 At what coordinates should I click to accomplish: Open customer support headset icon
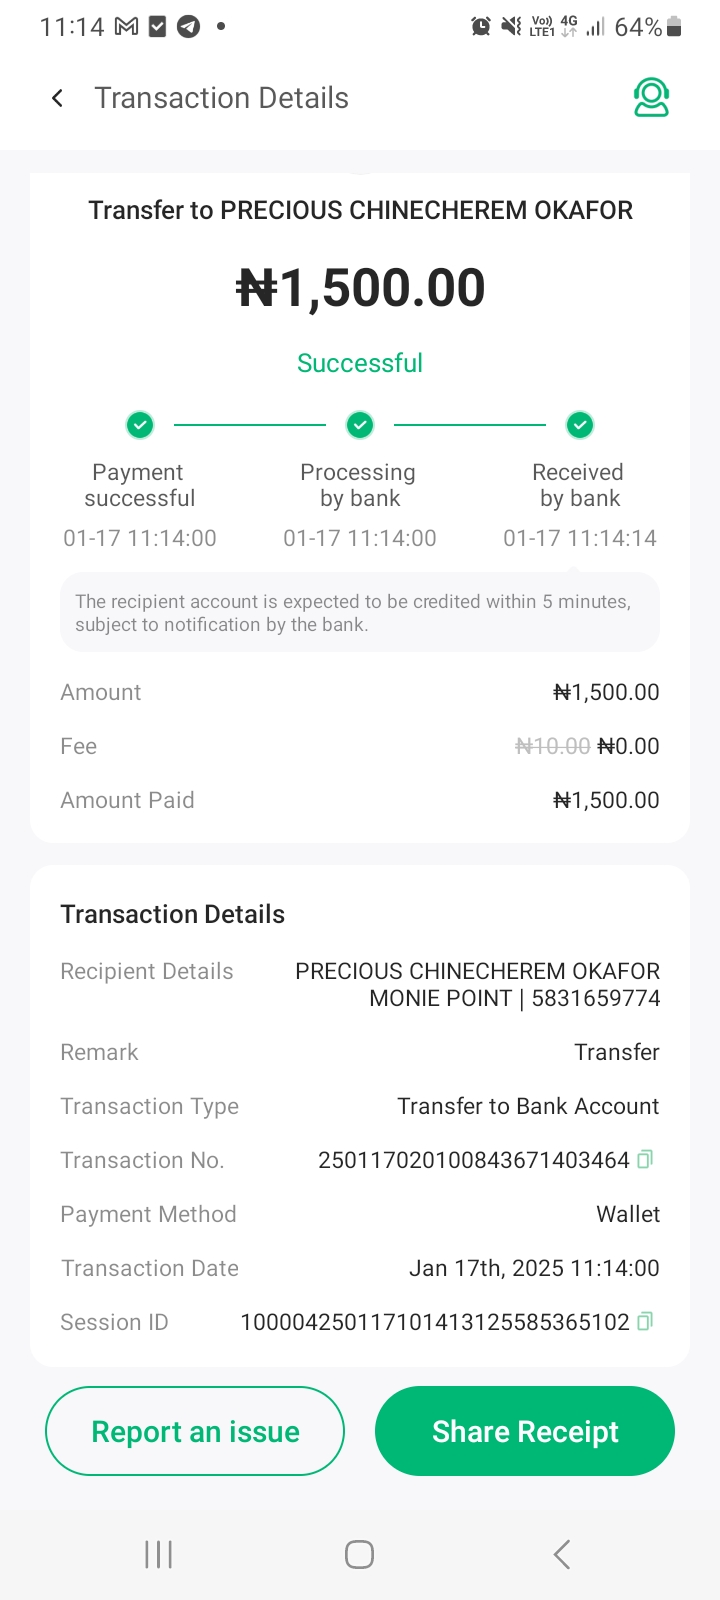click(651, 98)
